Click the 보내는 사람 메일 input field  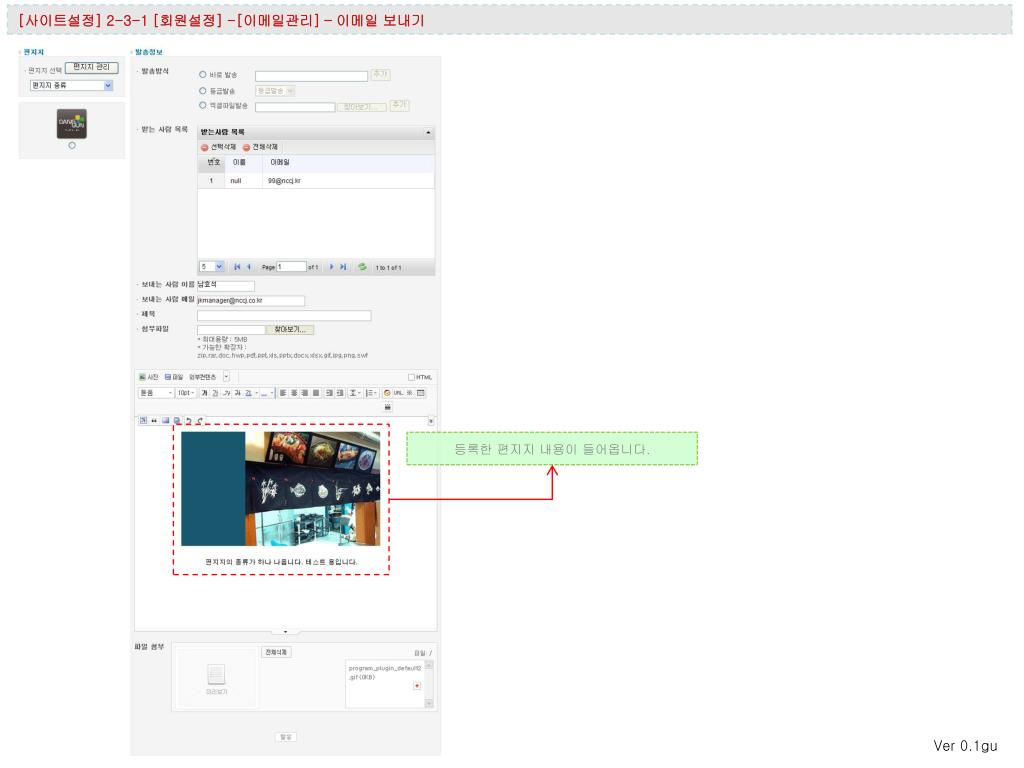(x=251, y=300)
